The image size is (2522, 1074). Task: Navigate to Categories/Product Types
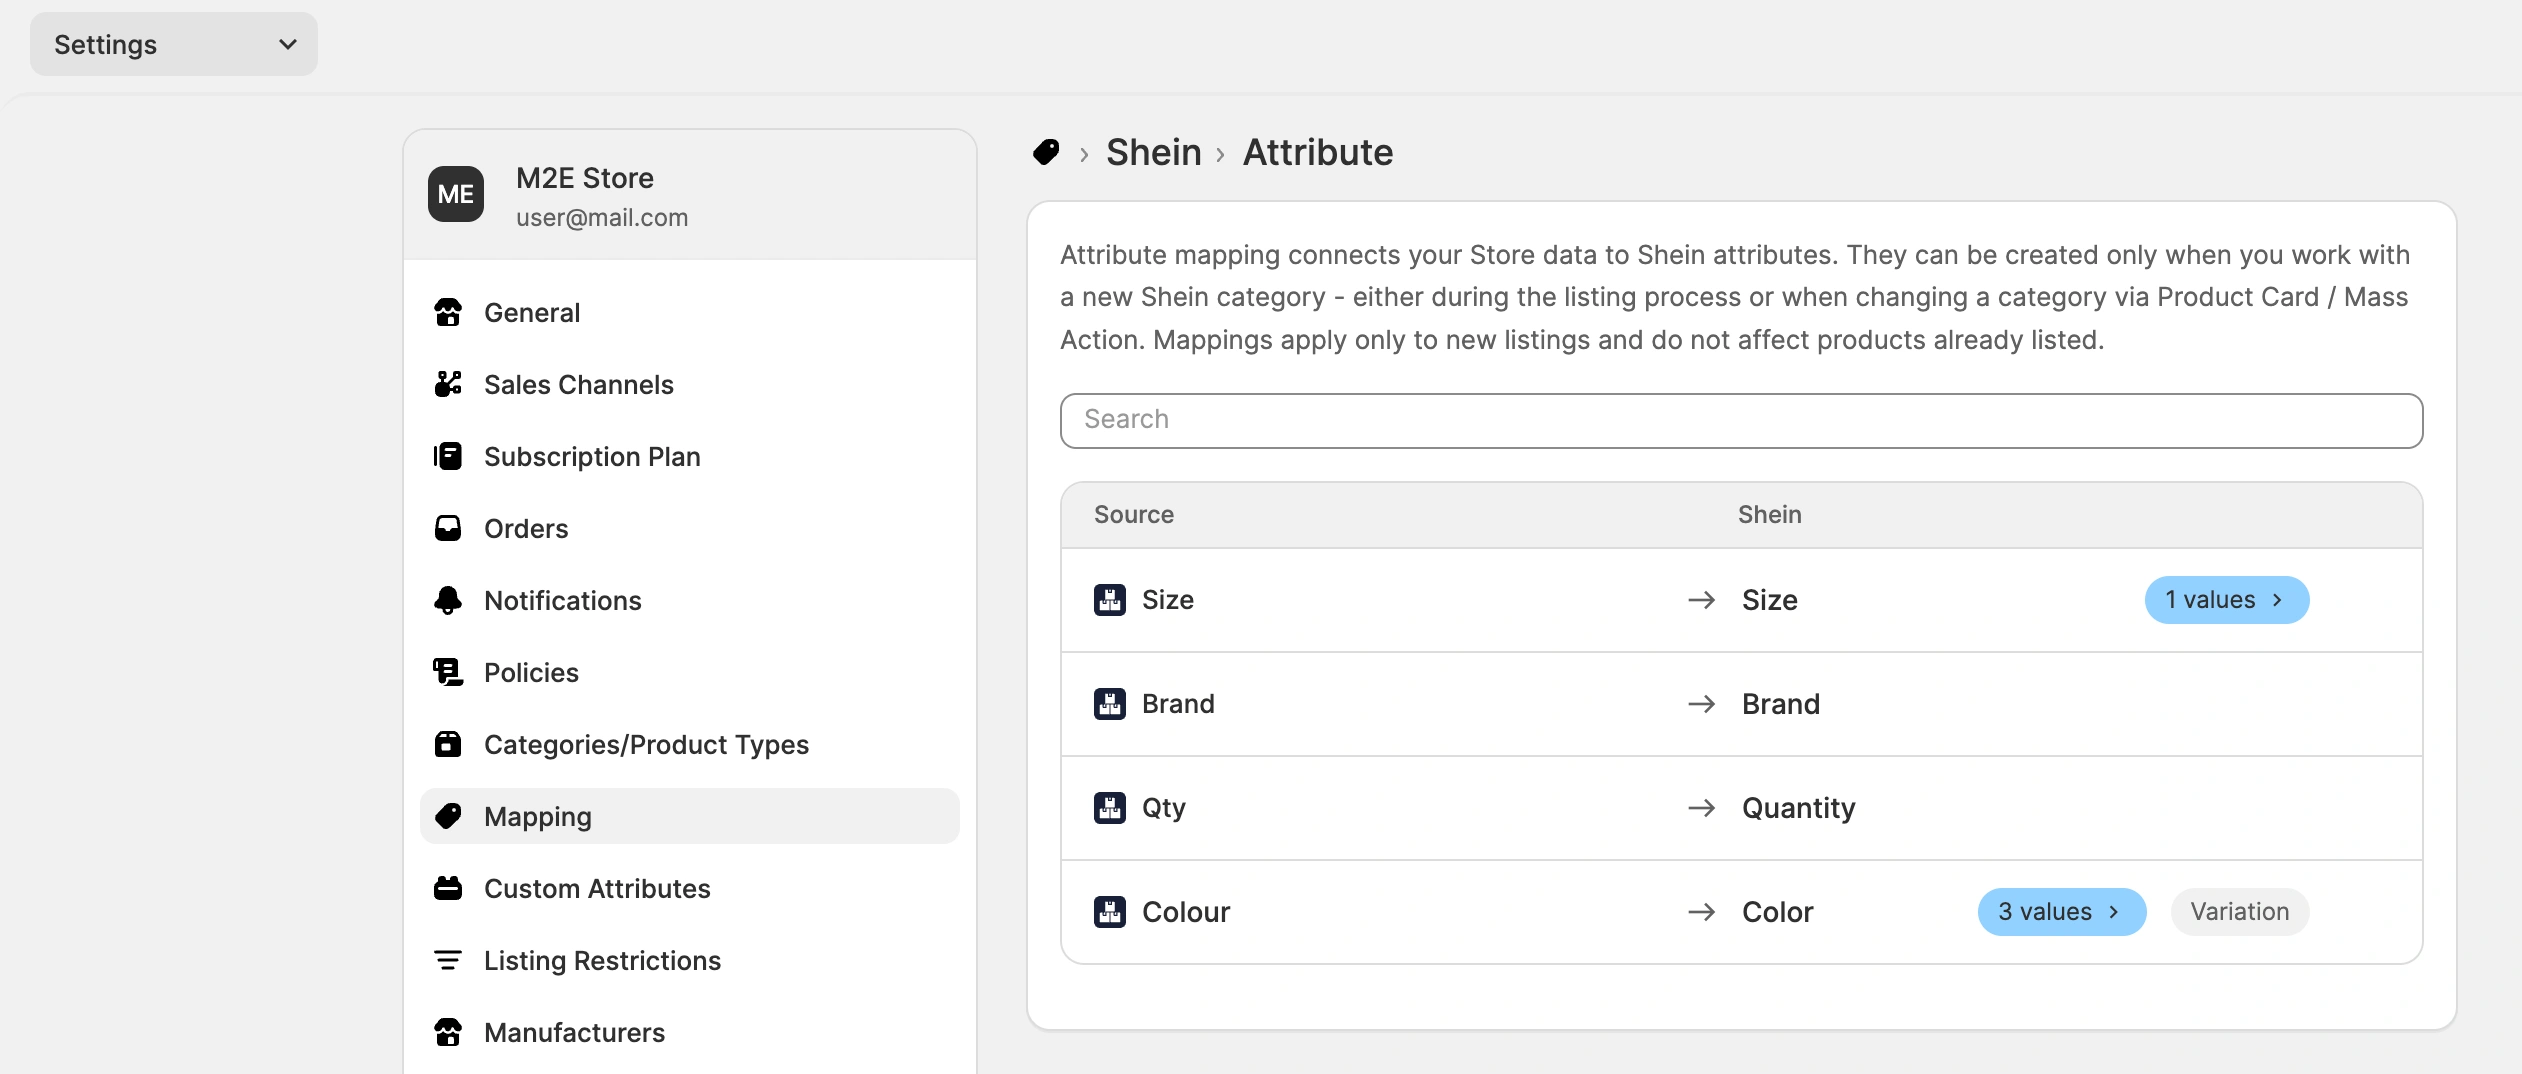[690, 745]
